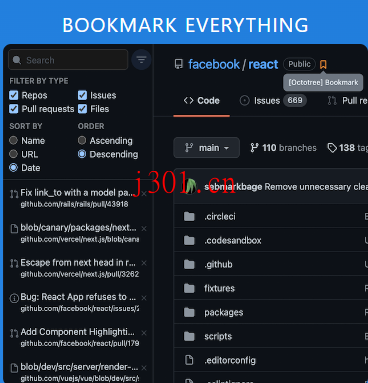Open the blob/dev/src/server/render bookmark
368x383 pixels.
[x=79, y=367]
